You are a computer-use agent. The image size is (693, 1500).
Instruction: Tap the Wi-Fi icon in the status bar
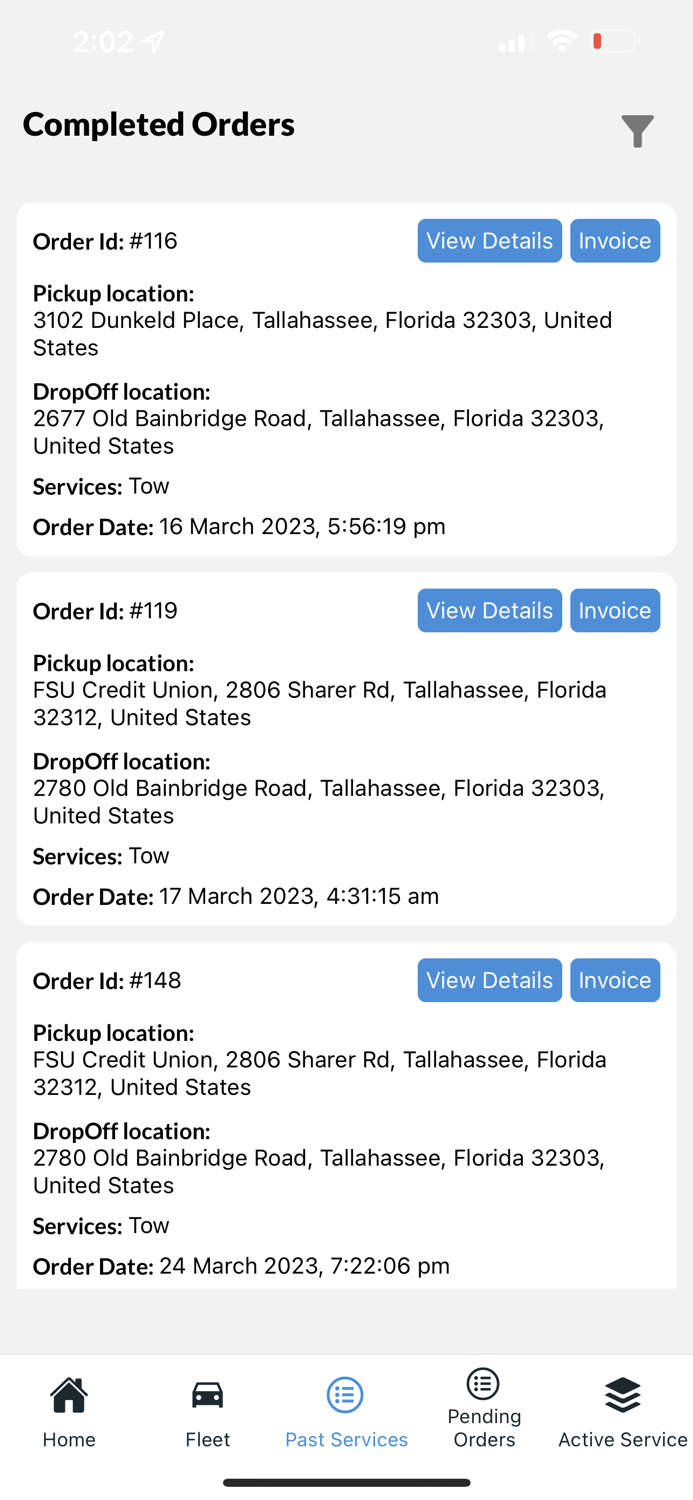point(561,41)
